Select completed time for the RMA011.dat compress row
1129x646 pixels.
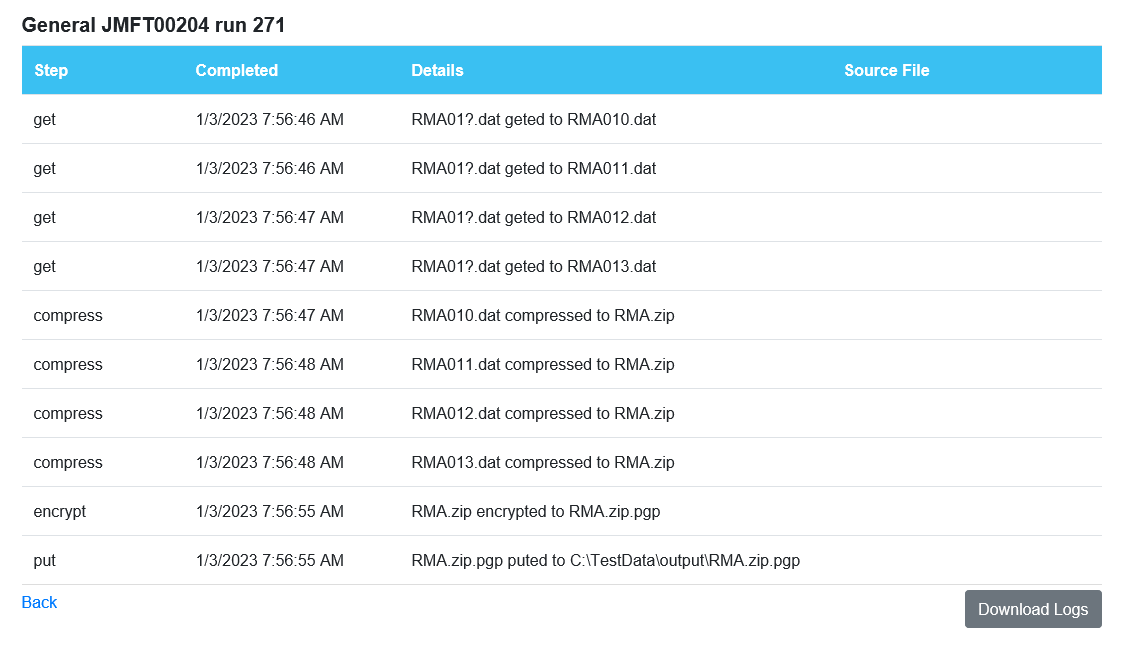[269, 364]
